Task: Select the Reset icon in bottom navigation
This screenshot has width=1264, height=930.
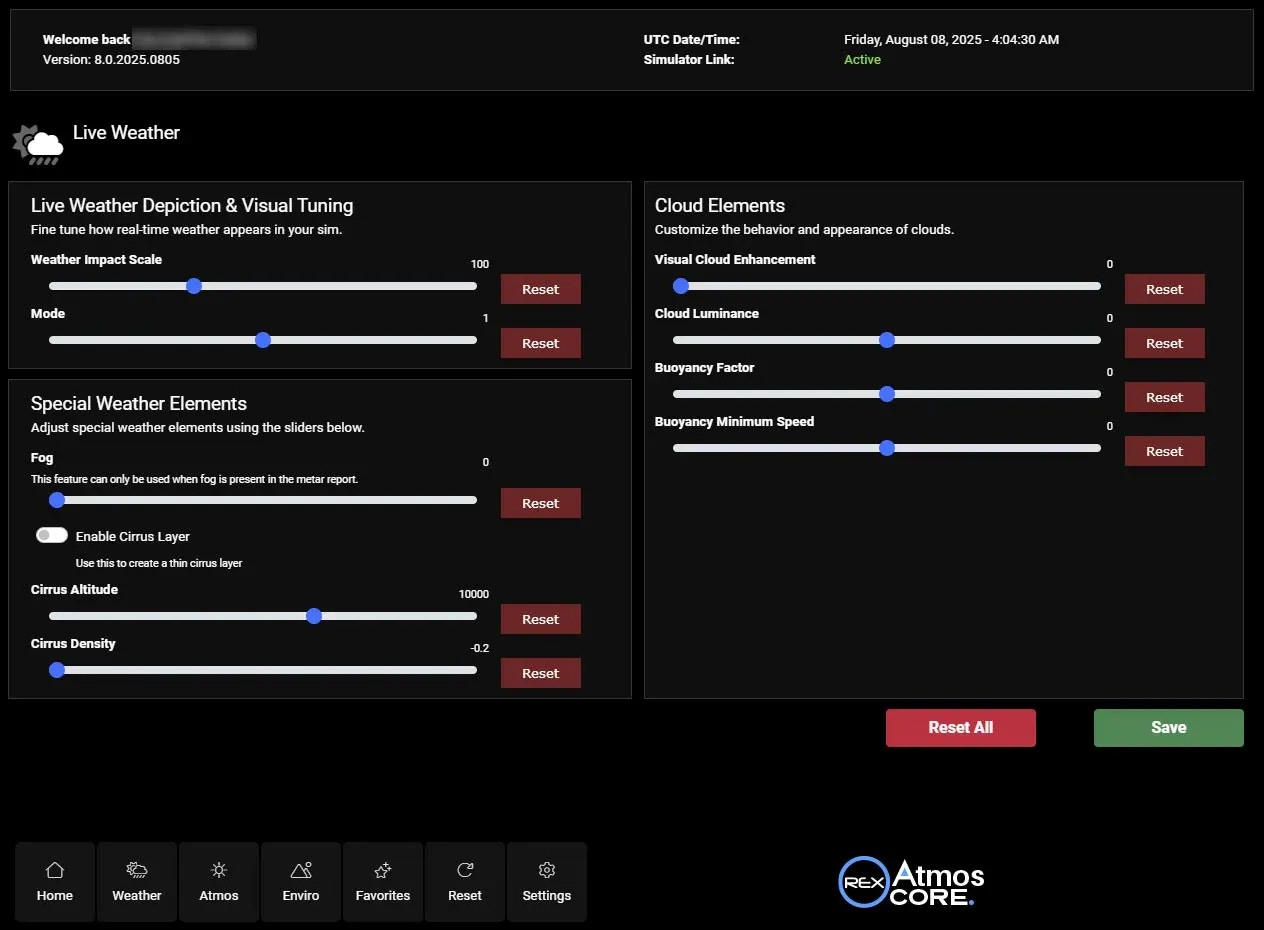Action: [x=464, y=881]
